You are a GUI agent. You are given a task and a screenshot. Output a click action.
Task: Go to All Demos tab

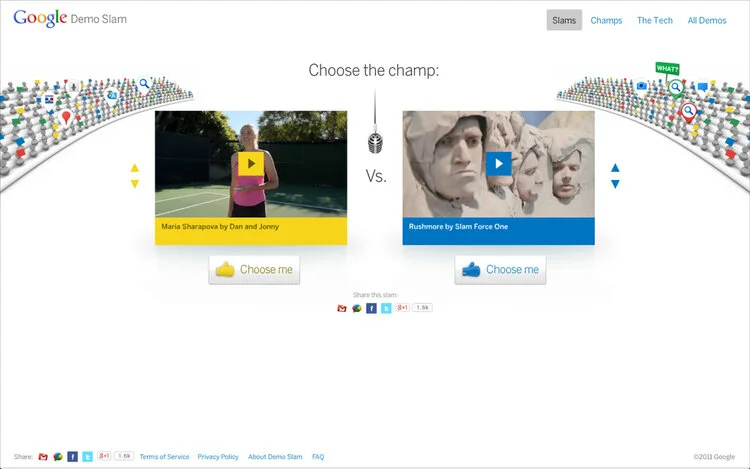tap(707, 21)
